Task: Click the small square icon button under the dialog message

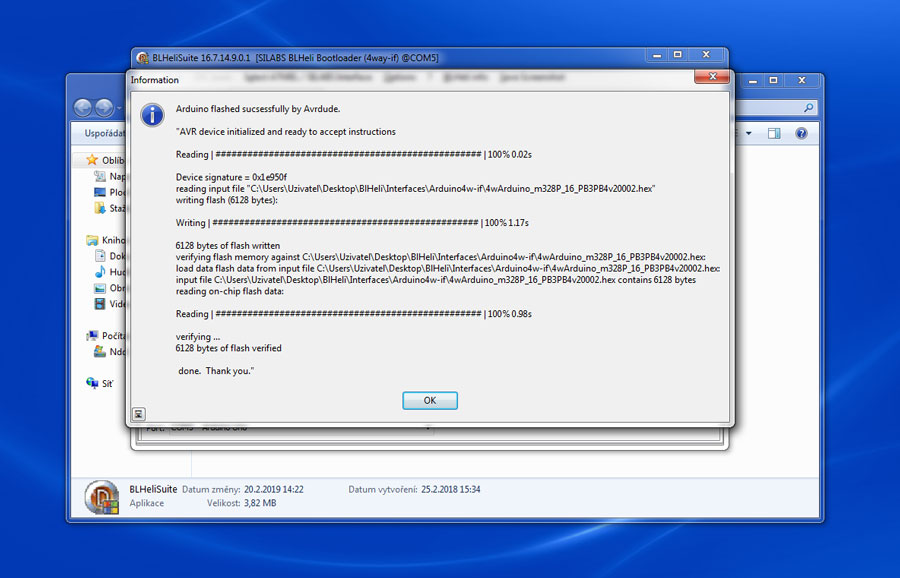Action: point(138,413)
